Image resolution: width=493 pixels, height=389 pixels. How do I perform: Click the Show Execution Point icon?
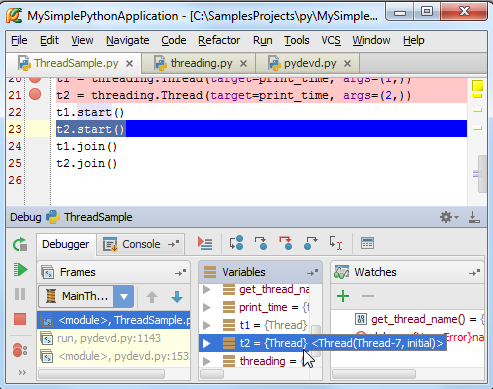point(205,243)
